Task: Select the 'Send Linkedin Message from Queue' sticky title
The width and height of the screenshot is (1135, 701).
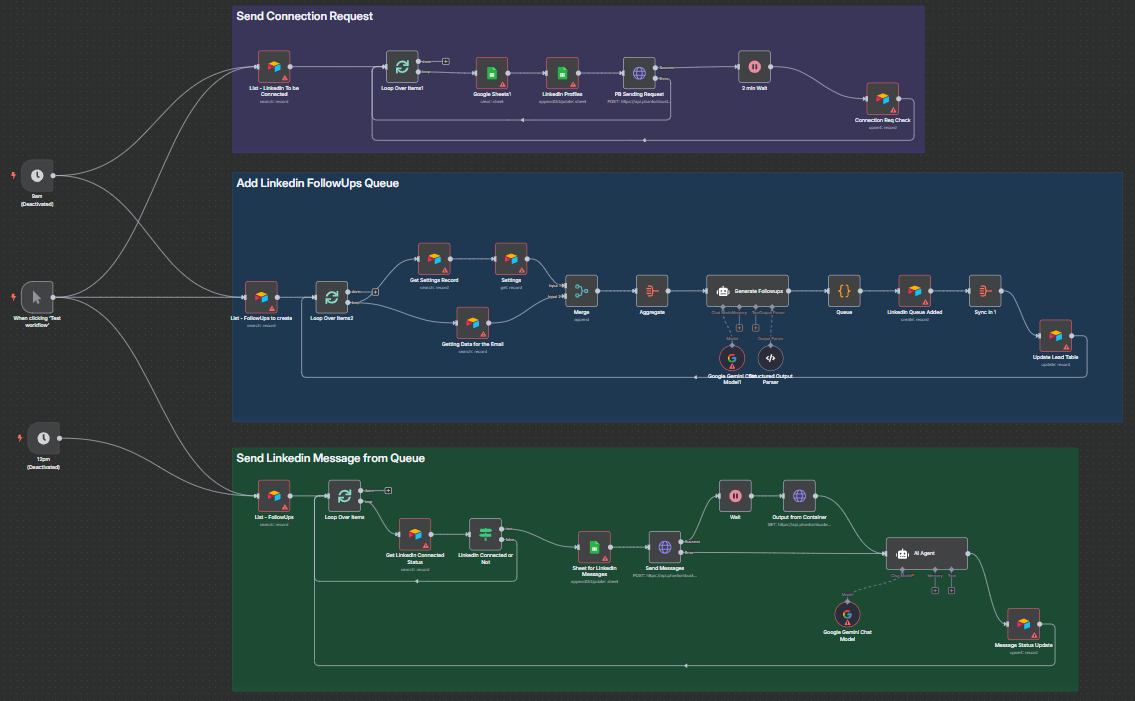Action: pos(330,458)
